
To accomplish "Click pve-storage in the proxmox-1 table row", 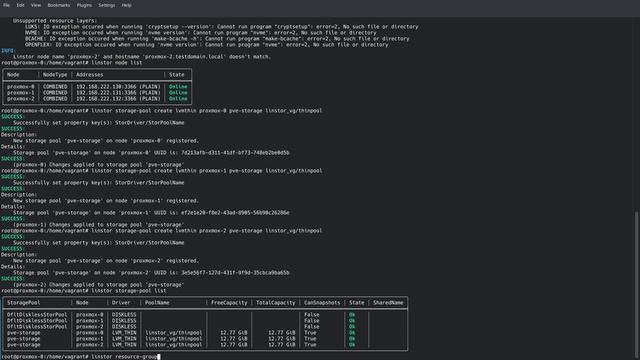I will pyautogui.click(x=24, y=339).
